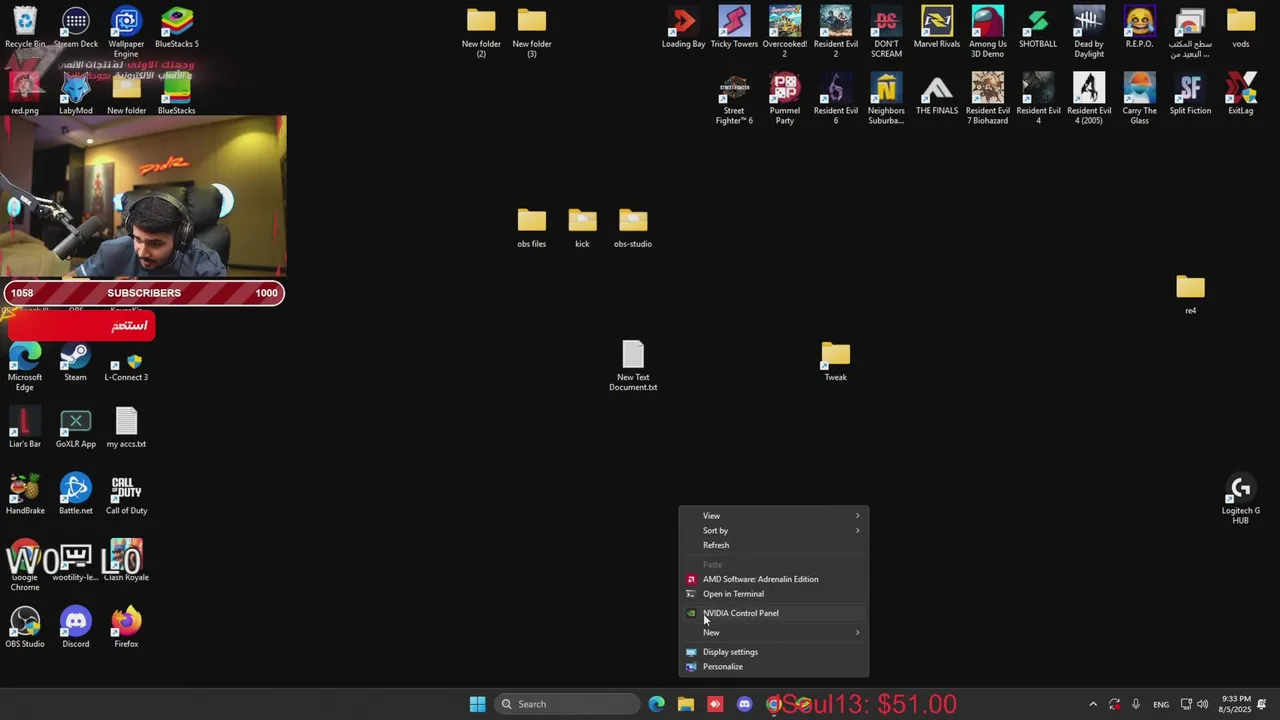
Task: Select the Resident Evil 4 (2005) icon
Action: coord(1089,99)
